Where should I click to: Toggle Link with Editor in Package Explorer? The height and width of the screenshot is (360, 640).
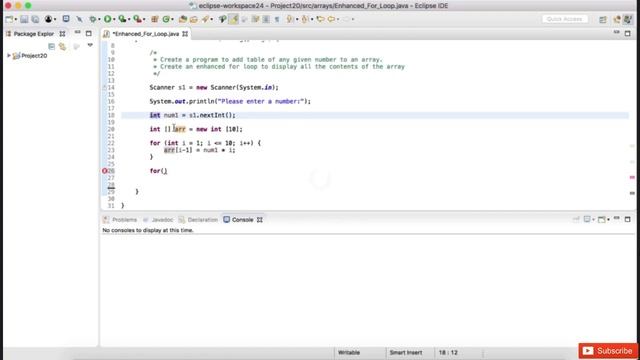point(62,47)
